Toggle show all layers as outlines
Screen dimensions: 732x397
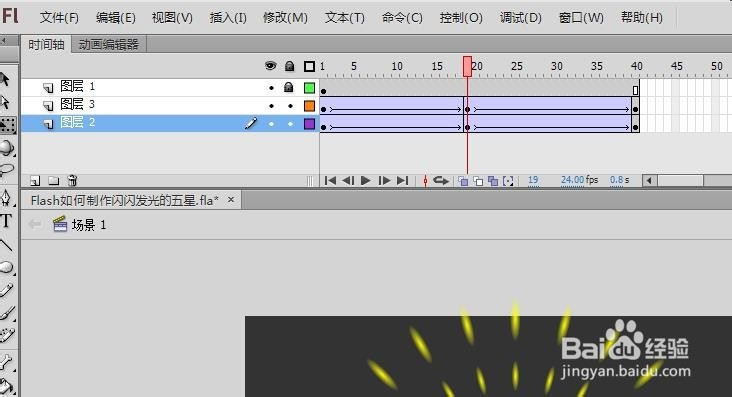309,66
